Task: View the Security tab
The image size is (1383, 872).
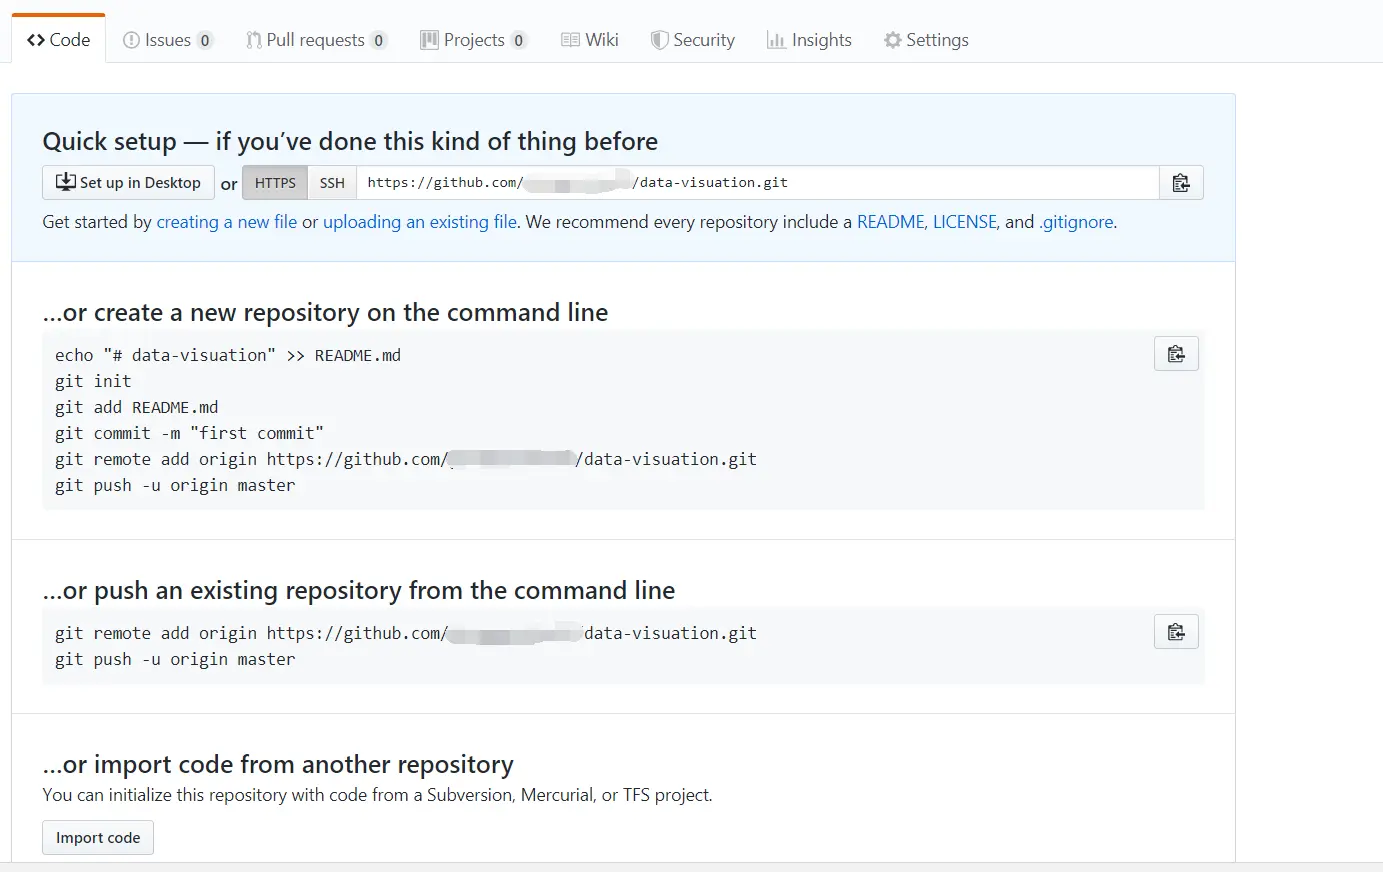Action: [x=693, y=40]
